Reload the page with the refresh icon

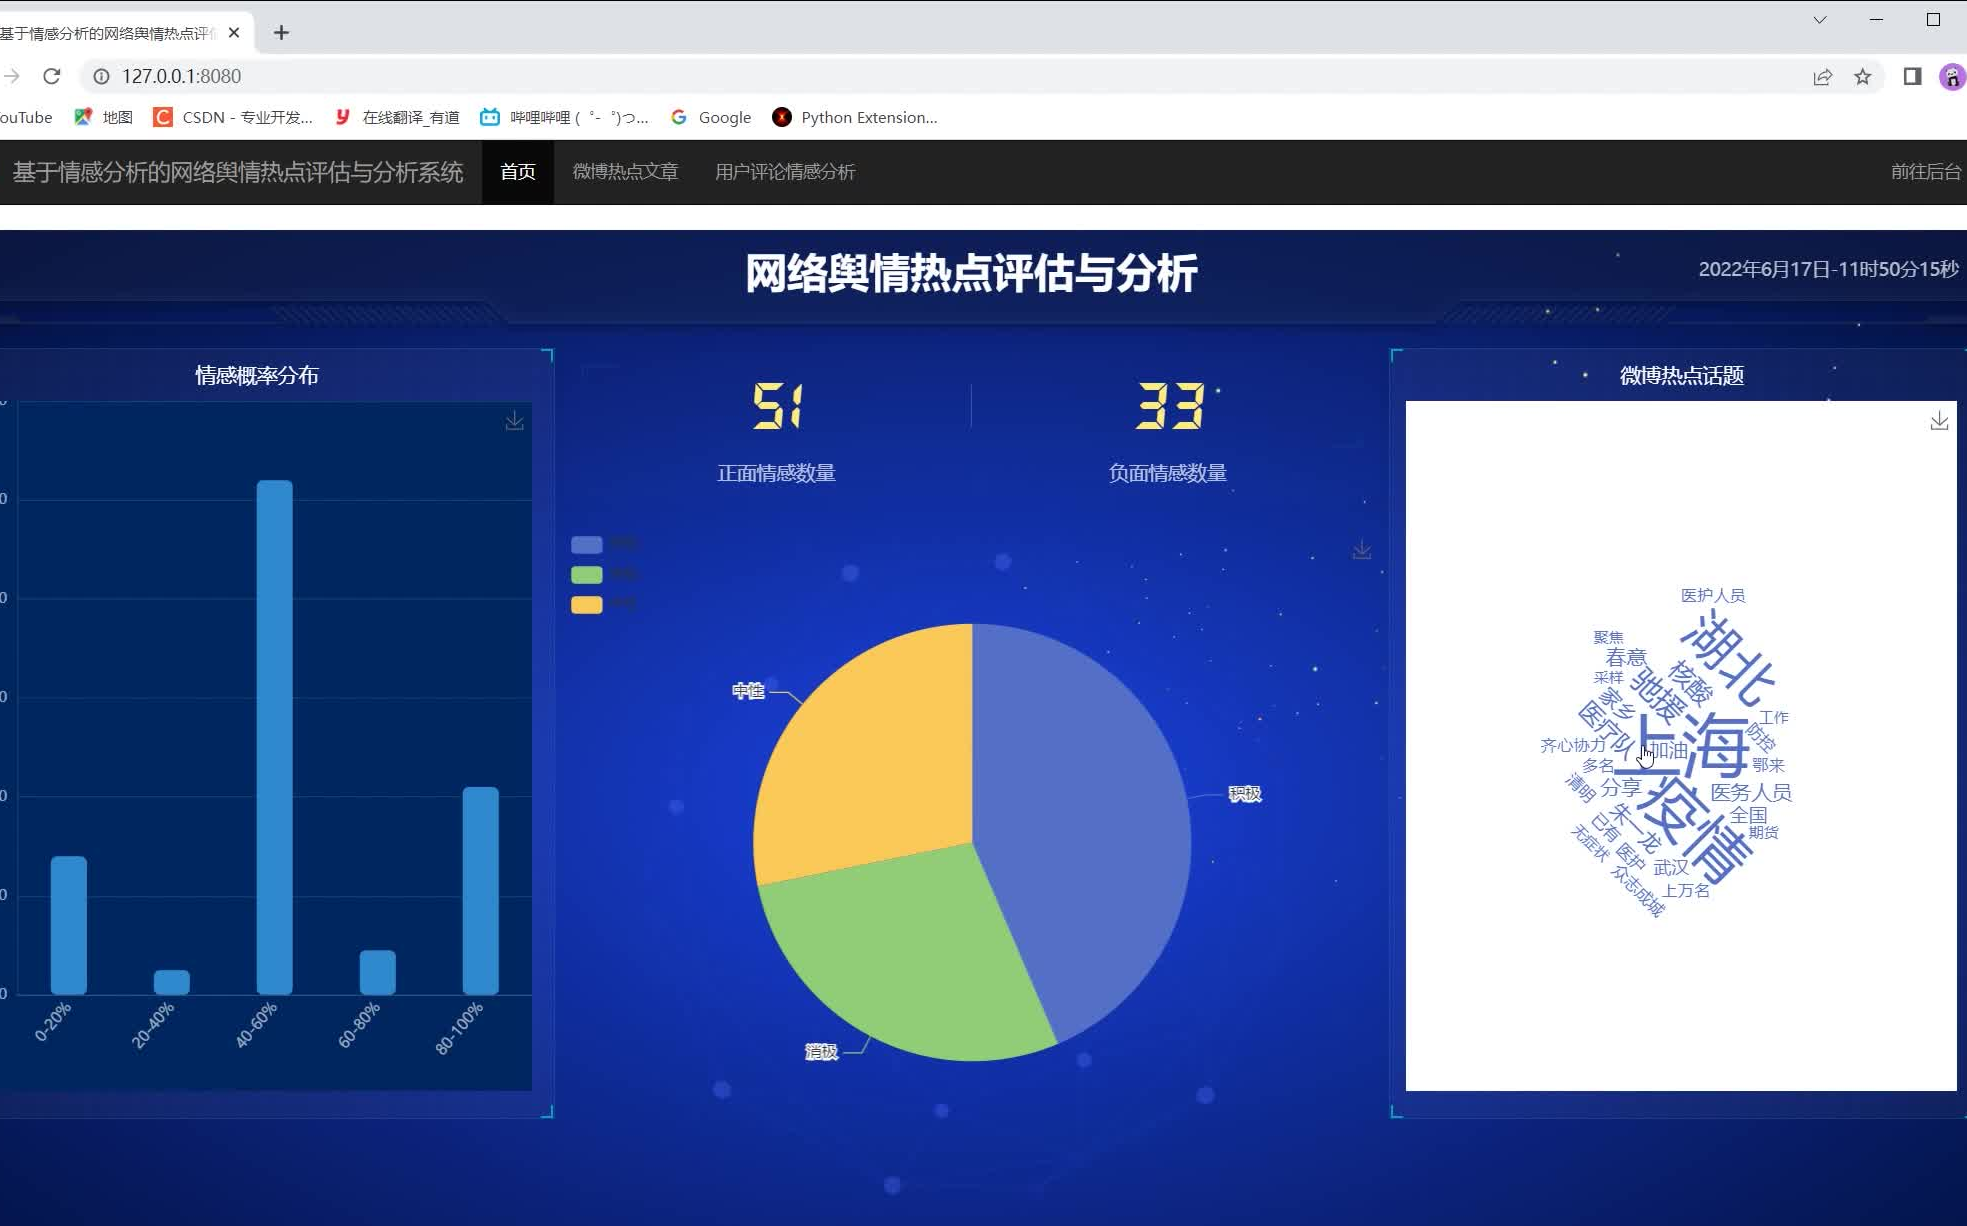(52, 76)
